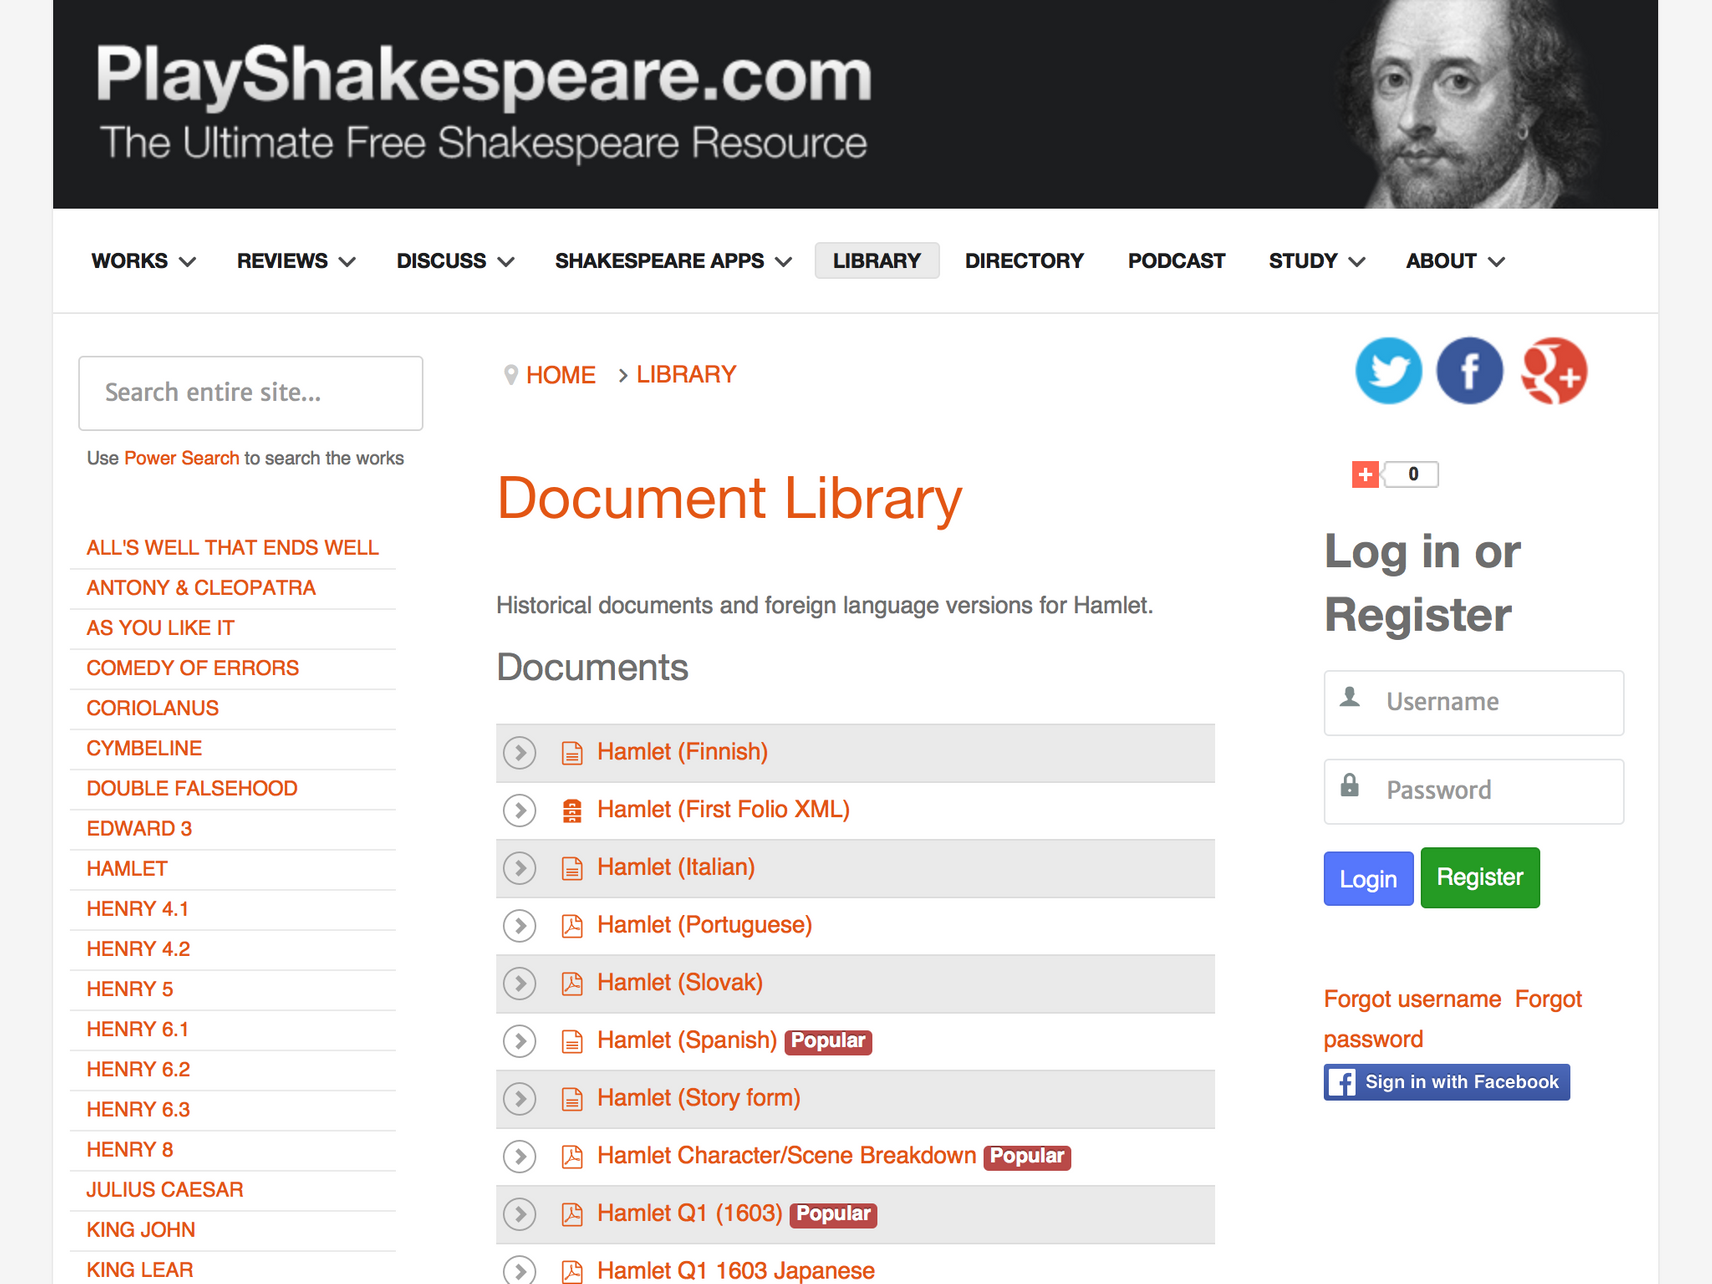Open the Facebook social icon
Screen dimensions: 1712x1284
[1469, 371]
